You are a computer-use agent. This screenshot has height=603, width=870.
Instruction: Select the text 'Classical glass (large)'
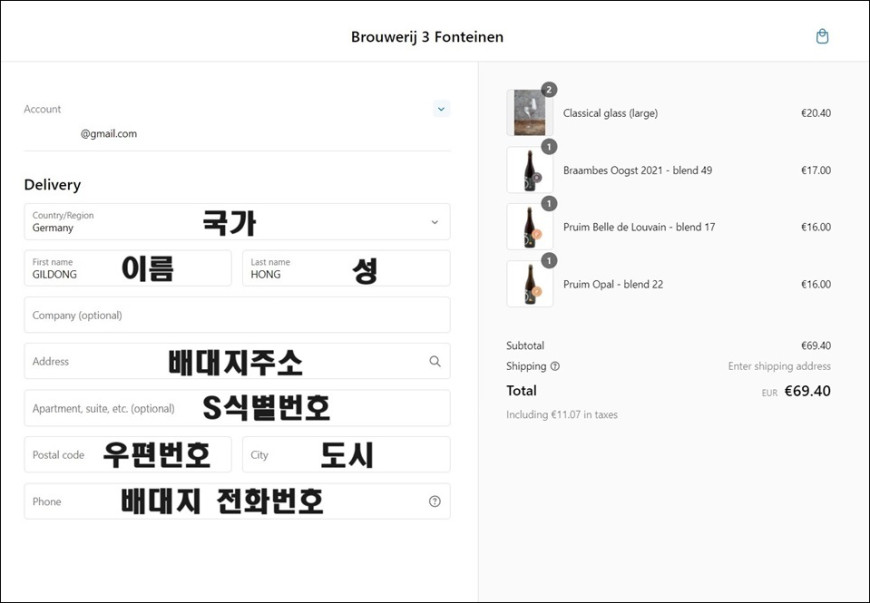click(x=610, y=113)
